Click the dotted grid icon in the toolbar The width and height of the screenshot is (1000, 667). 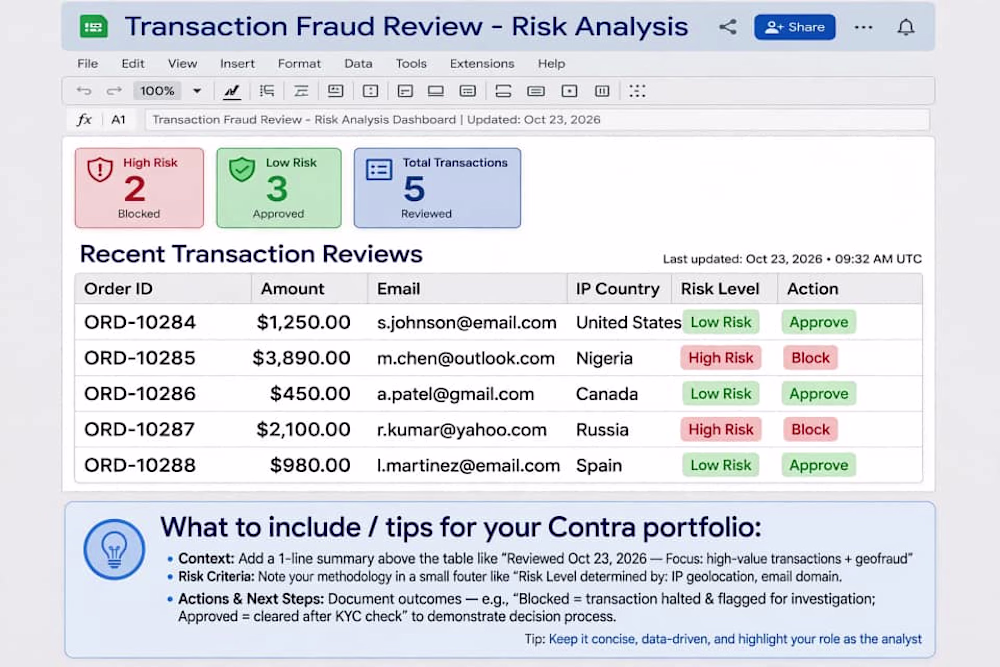point(637,91)
